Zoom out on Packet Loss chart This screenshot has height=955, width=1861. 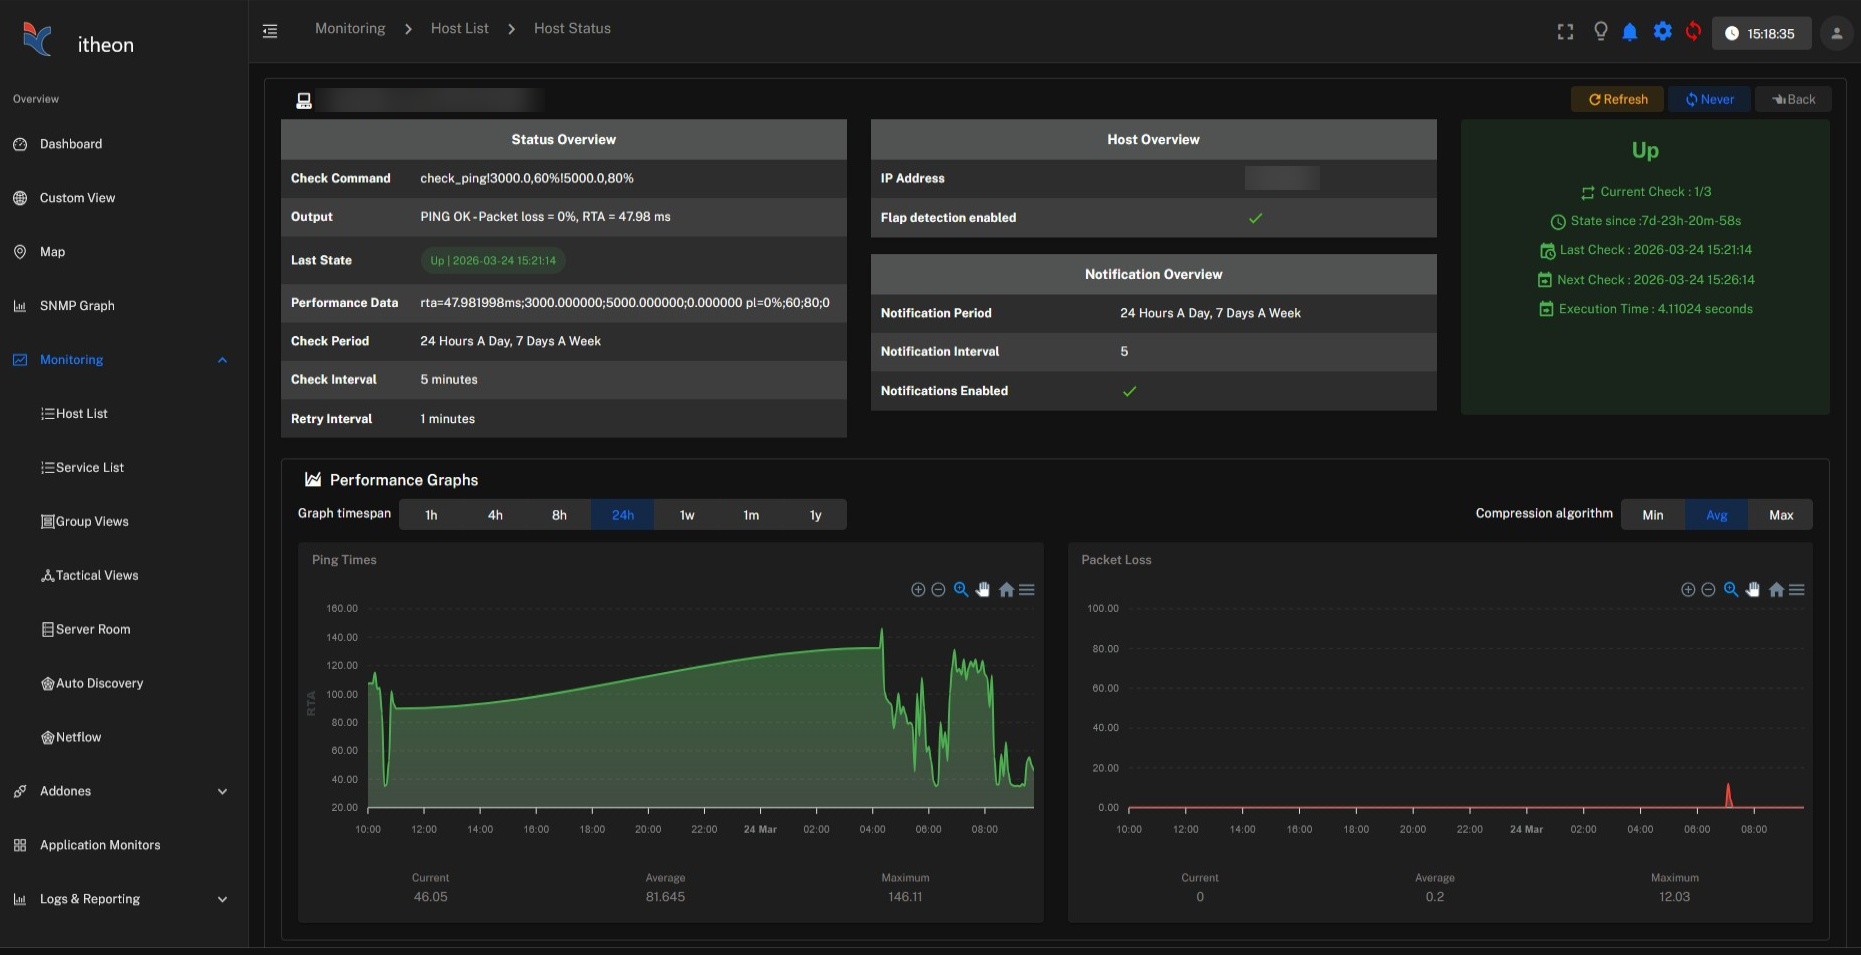pos(1708,590)
